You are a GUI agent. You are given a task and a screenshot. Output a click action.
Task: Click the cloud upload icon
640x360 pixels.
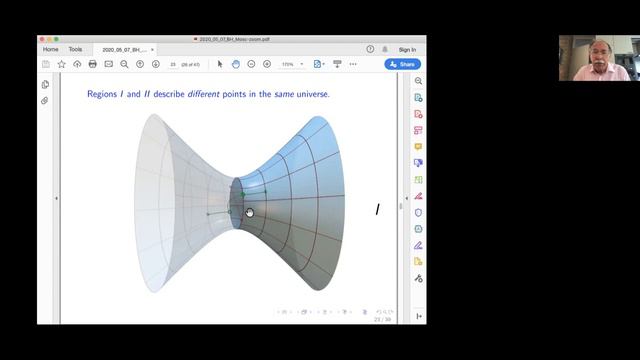coord(77,64)
